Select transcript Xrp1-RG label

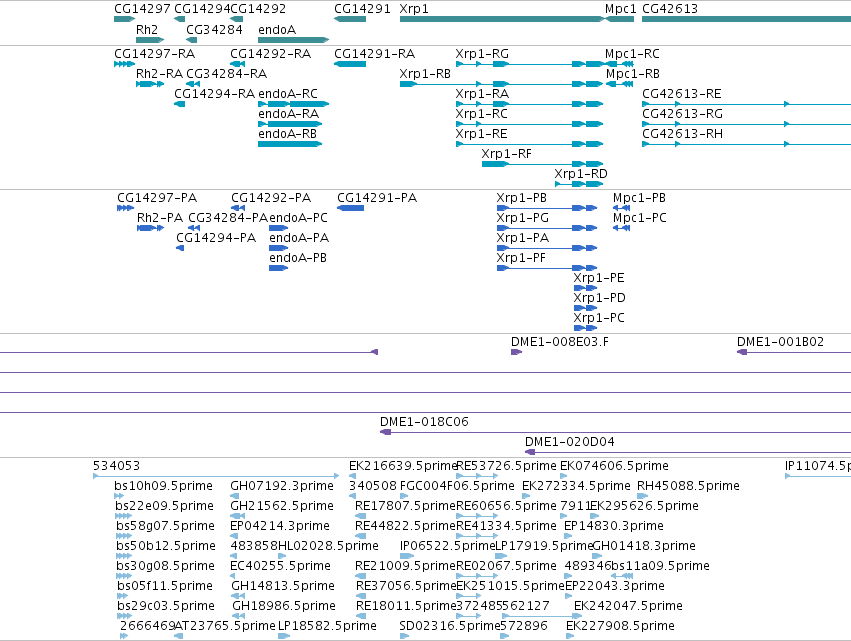(x=482, y=54)
